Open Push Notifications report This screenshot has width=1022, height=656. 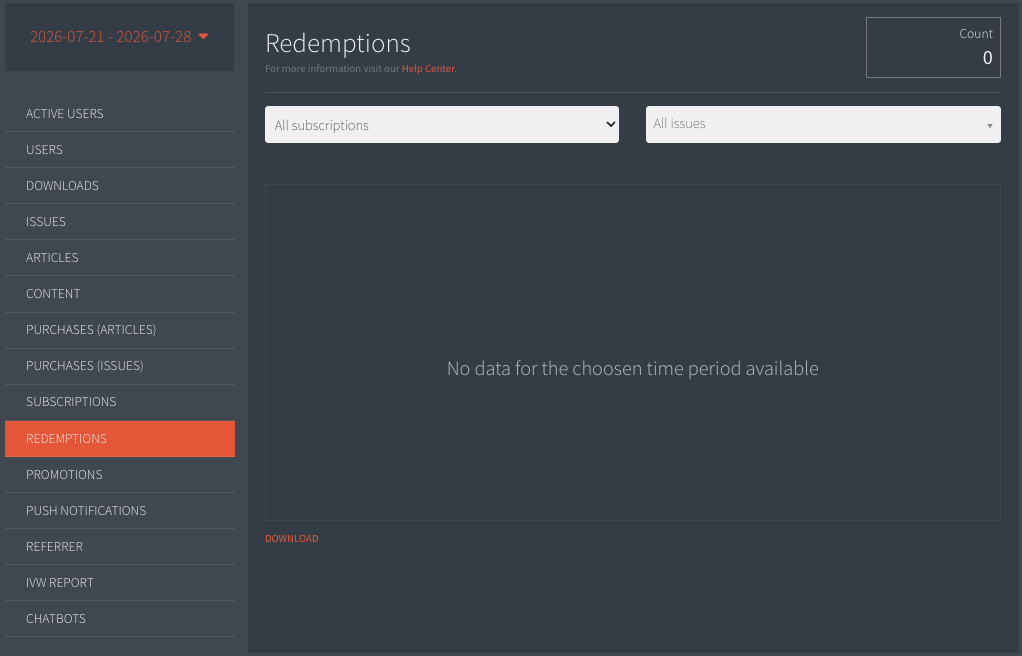tap(120, 511)
